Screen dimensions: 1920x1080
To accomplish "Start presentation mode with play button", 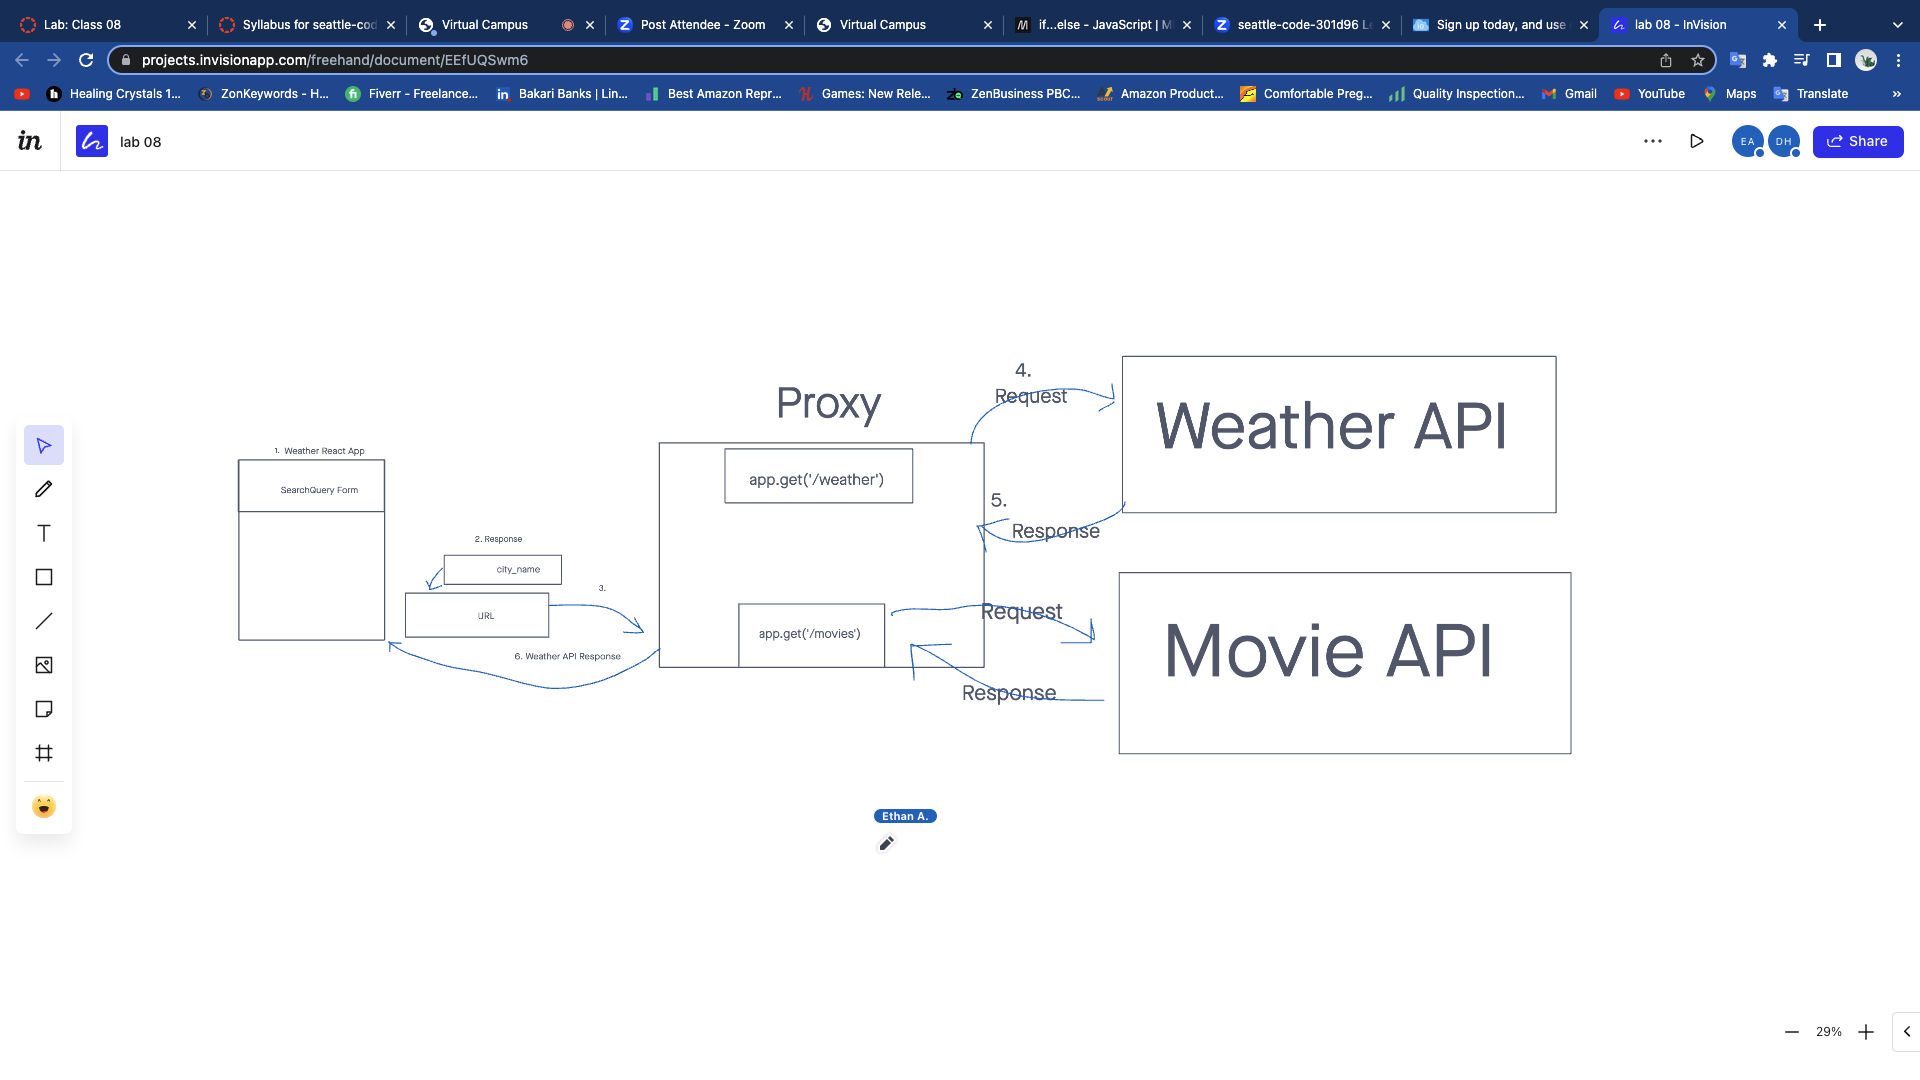I will click(x=1697, y=142).
